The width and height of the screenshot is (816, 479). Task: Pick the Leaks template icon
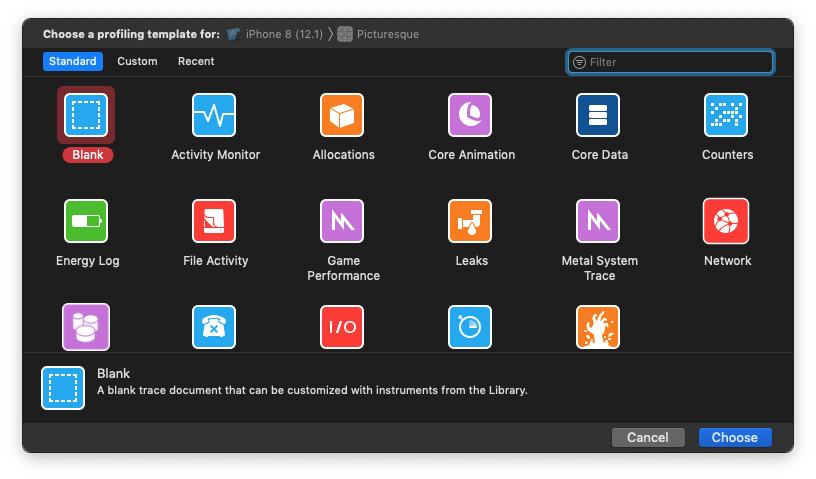(470, 221)
